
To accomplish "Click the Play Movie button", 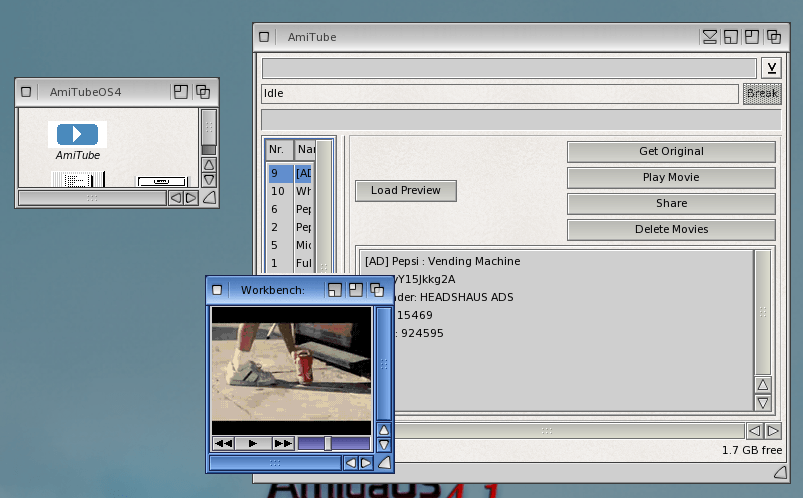I will (671, 177).
